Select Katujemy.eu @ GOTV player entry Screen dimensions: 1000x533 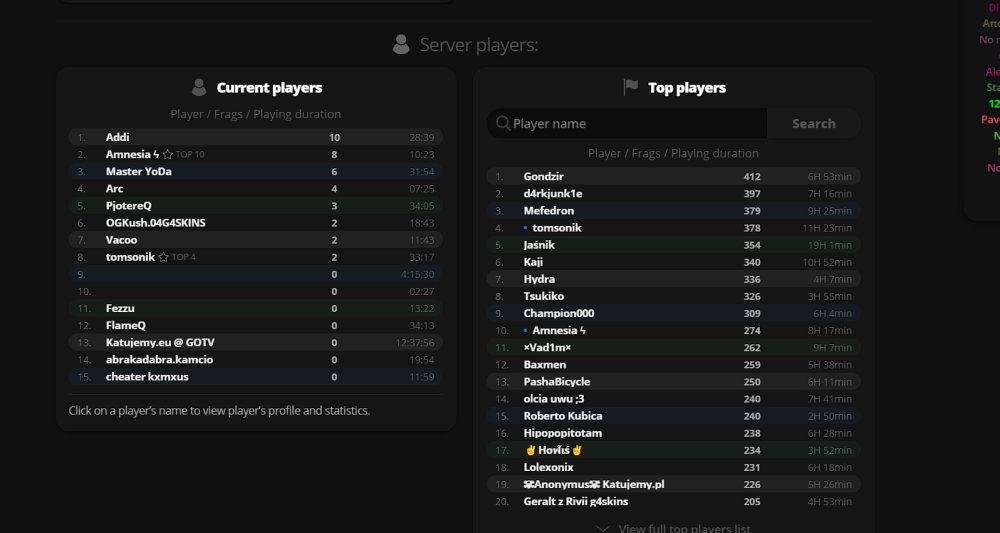160,342
